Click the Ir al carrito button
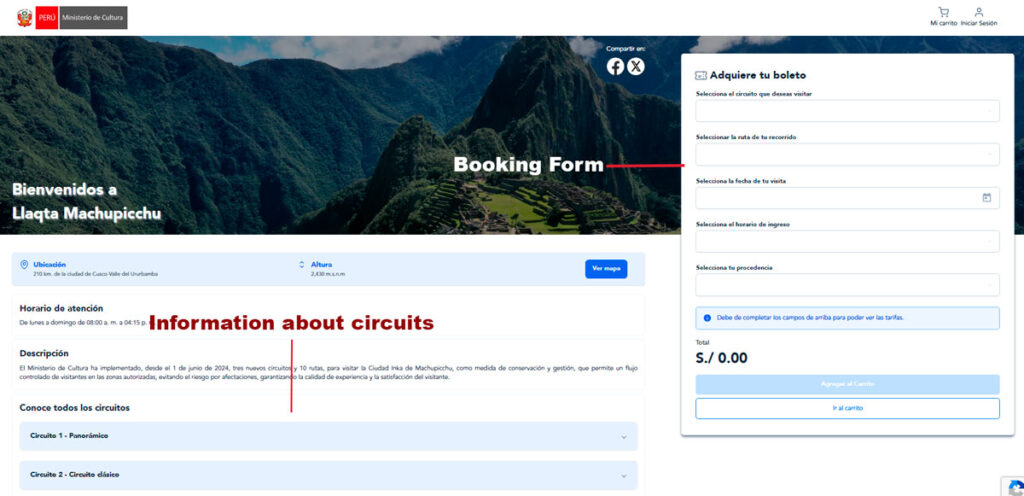1024x496 pixels. click(x=847, y=408)
